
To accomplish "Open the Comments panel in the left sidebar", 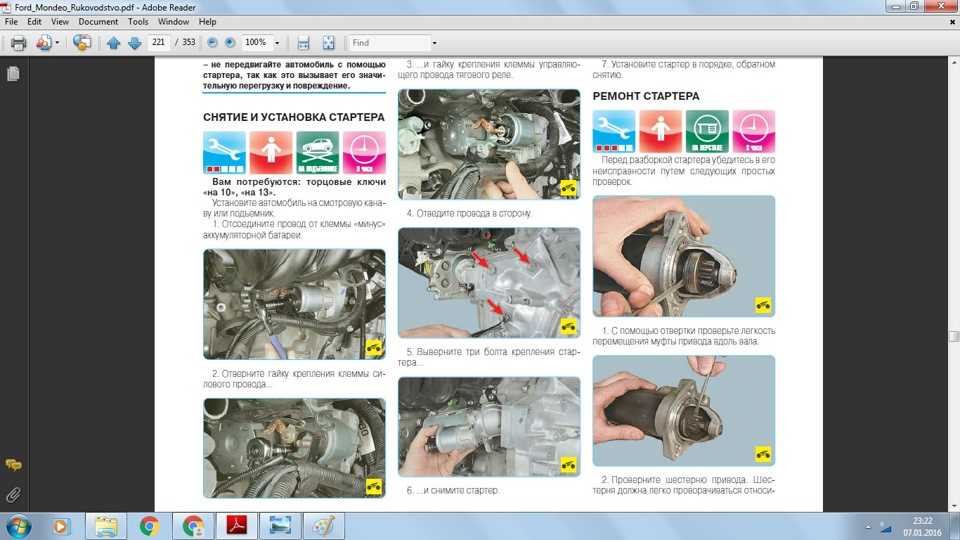I will click(x=13, y=465).
